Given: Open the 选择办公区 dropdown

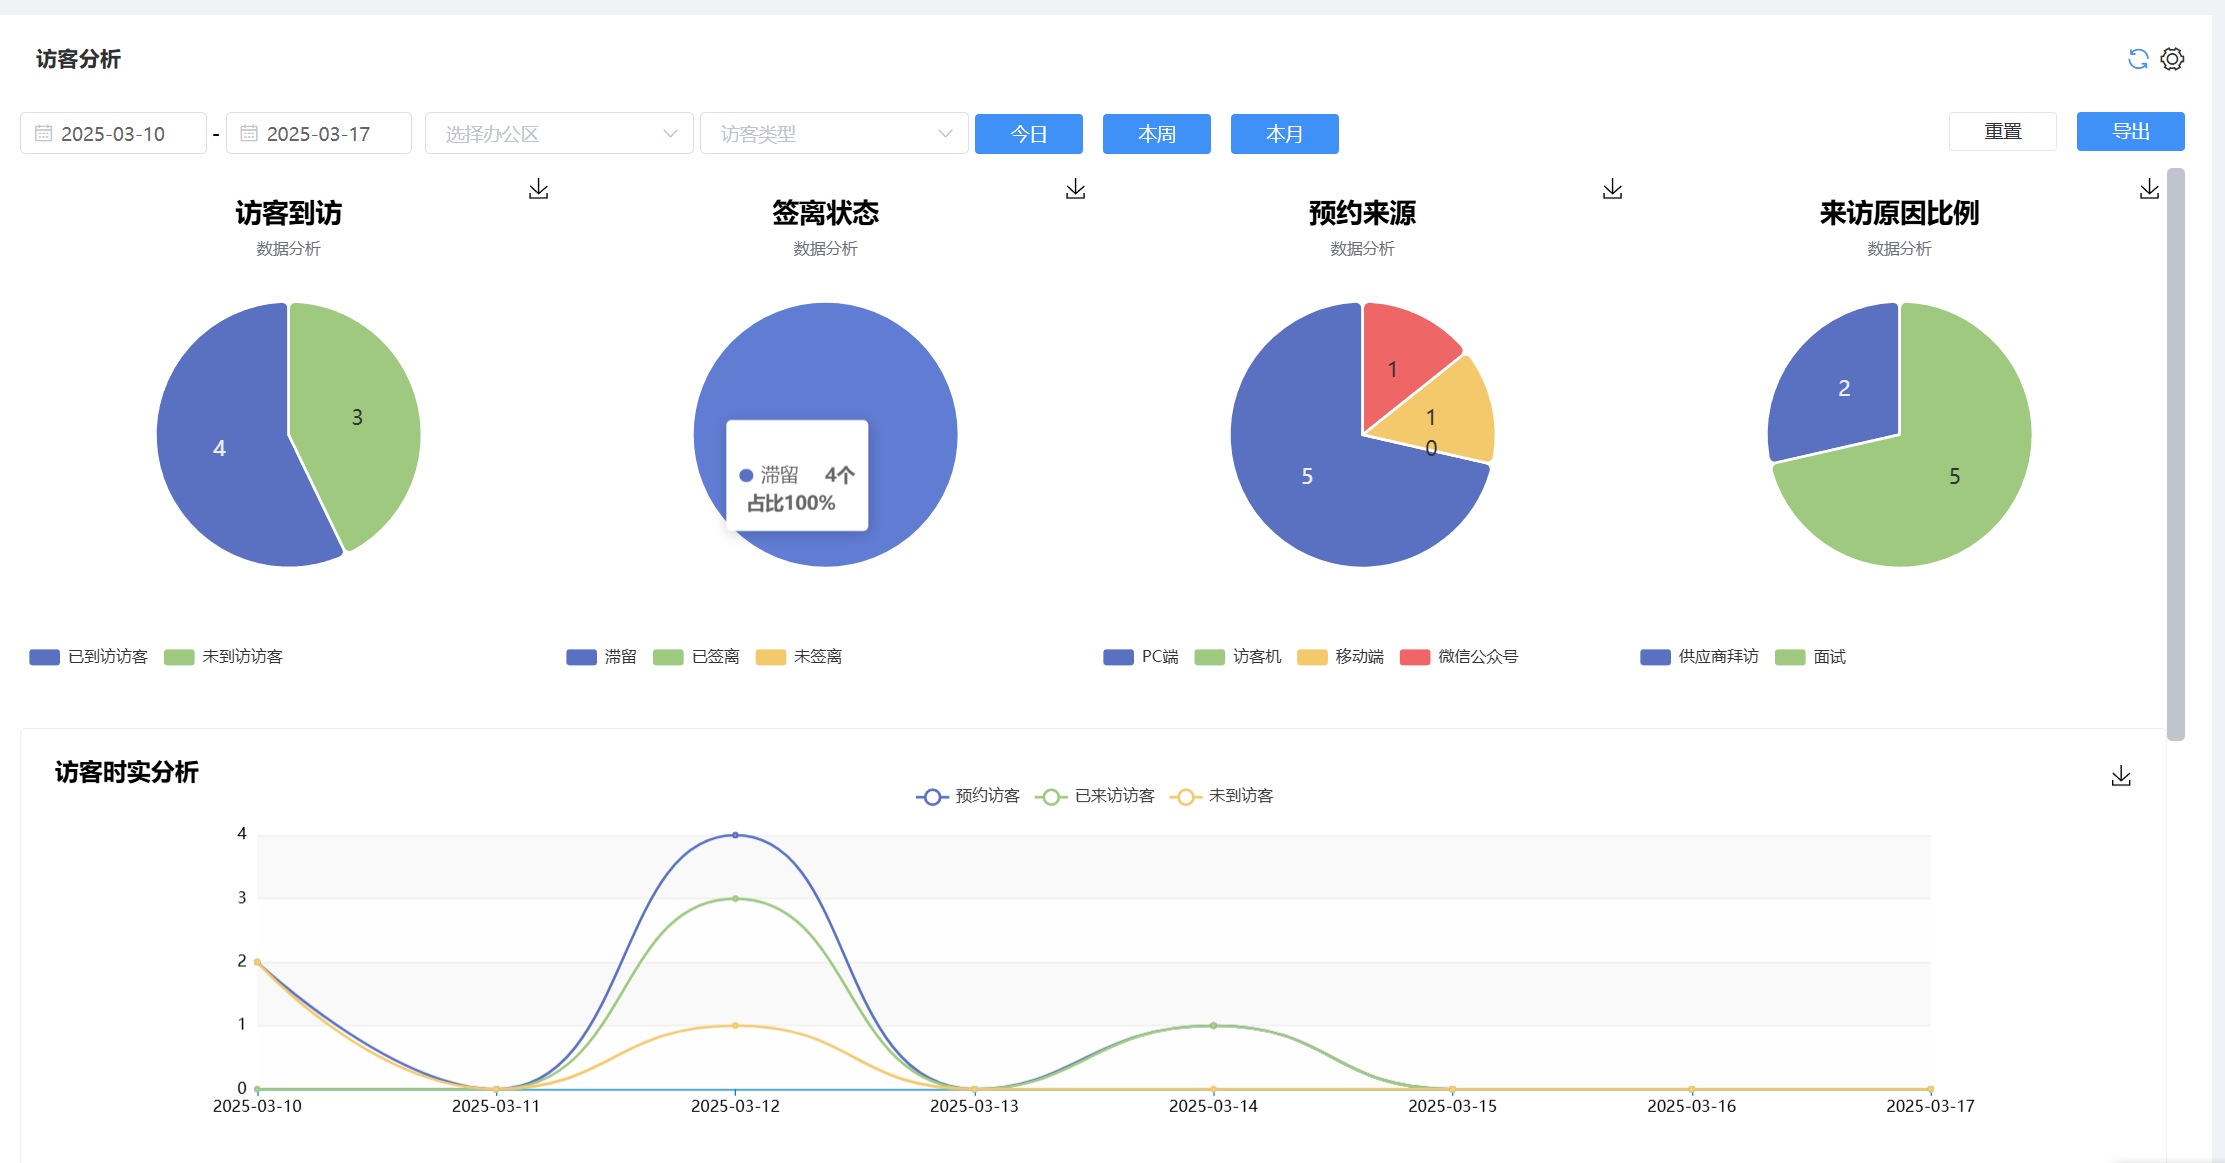Looking at the screenshot, I should point(559,133).
